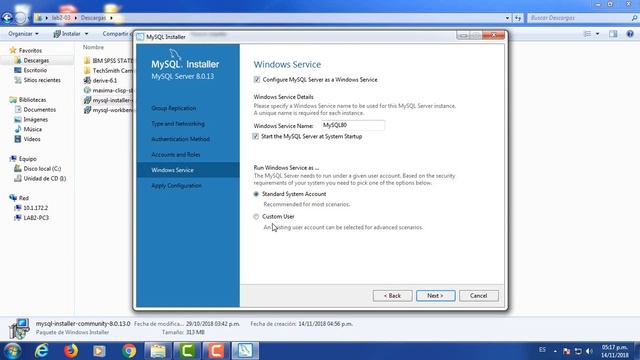Image resolution: width=640 pixels, height=360 pixels.
Task: Click the Equipo computer icon
Action: [13, 159]
